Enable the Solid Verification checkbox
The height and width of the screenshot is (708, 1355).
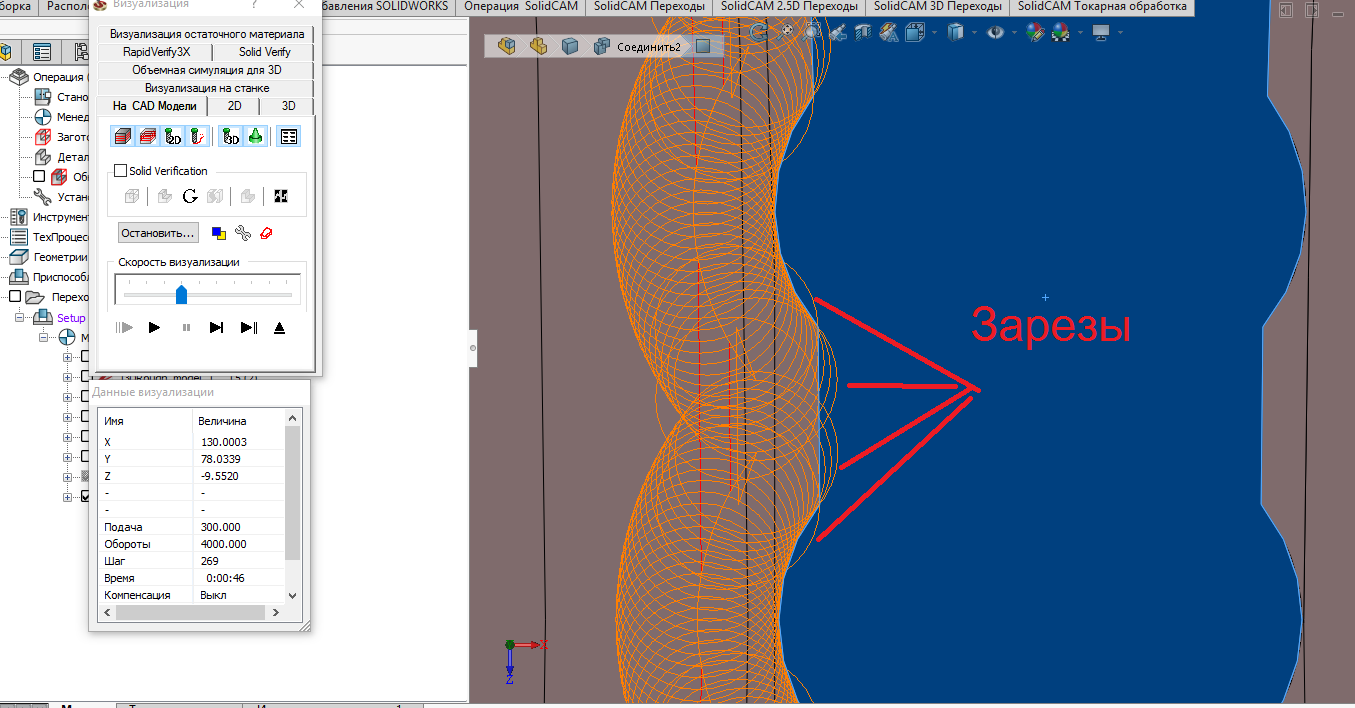pos(120,171)
